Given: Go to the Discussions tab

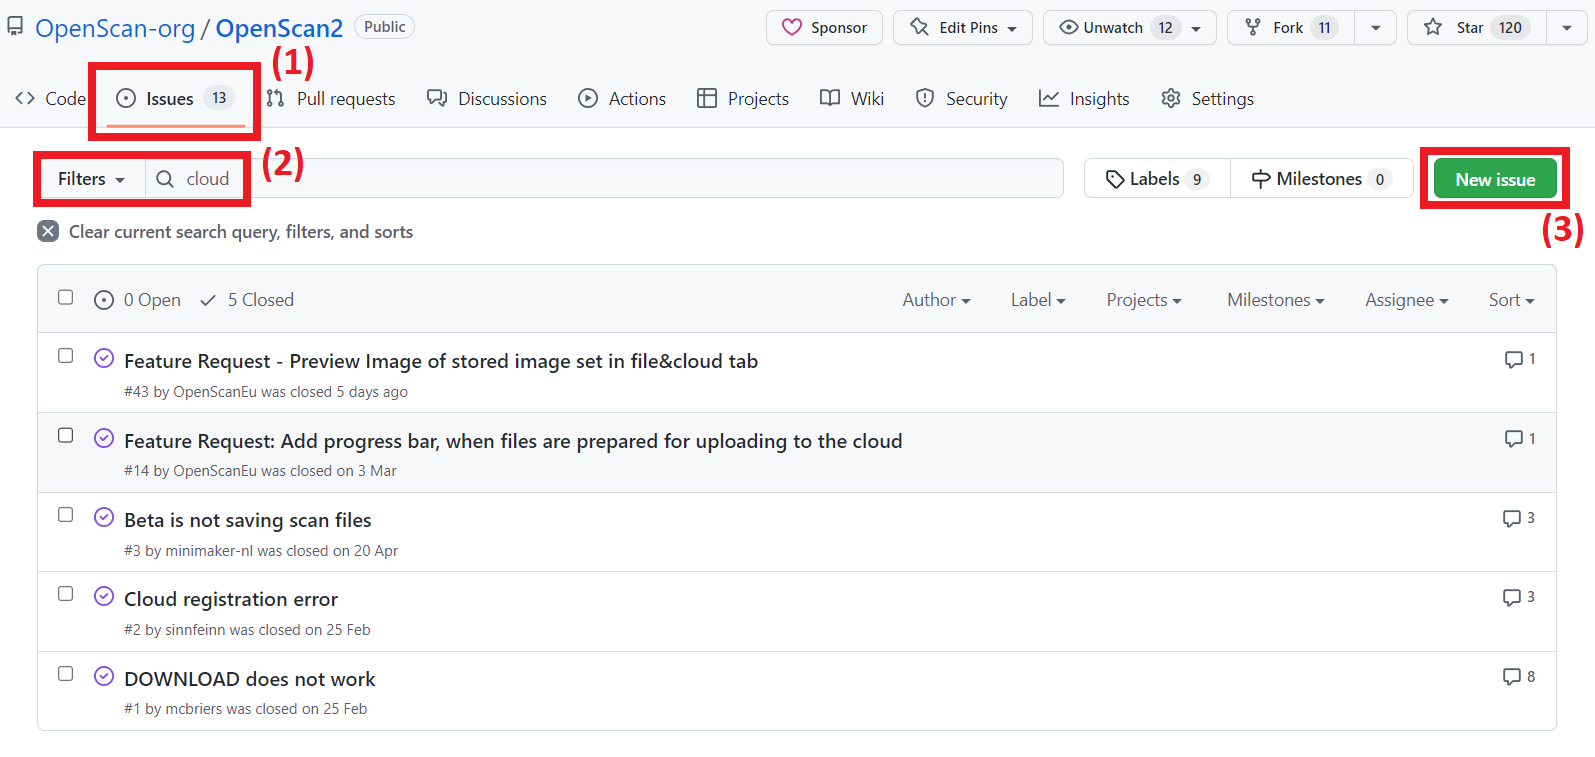Looking at the screenshot, I should (x=487, y=98).
